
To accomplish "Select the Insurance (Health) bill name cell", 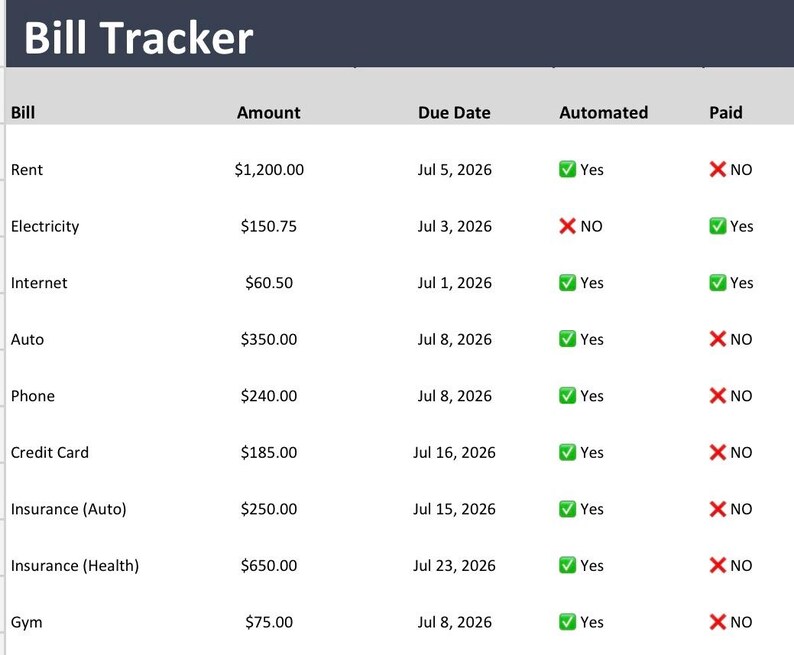I will click(x=75, y=565).
